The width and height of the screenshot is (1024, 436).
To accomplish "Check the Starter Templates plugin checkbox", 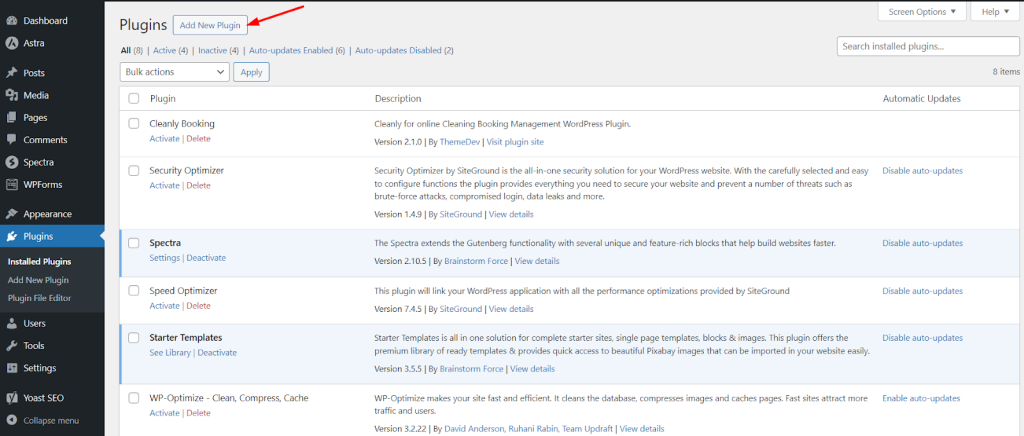I will point(134,337).
